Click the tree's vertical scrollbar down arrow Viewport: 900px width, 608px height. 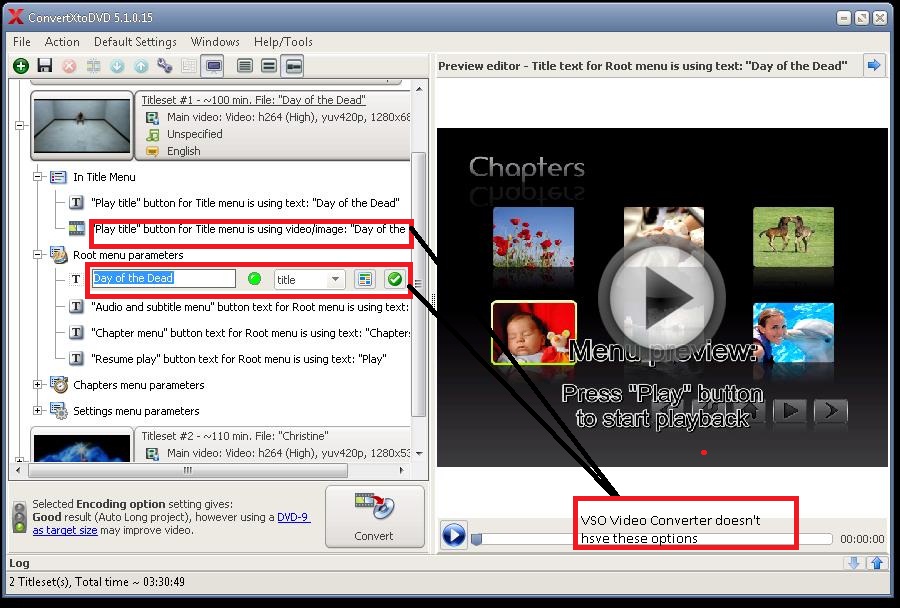pyautogui.click(x=420, y=454)
